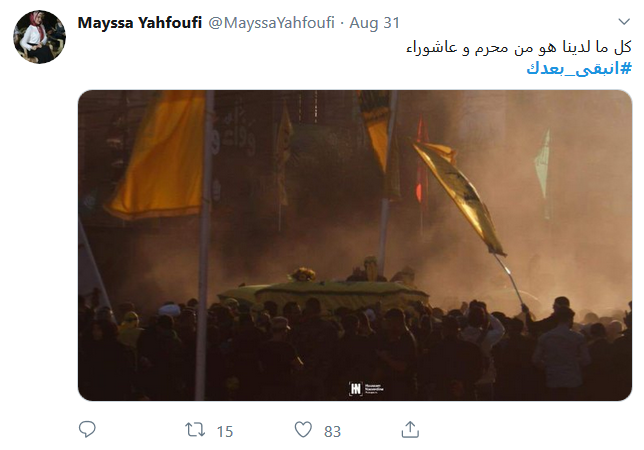This screenshot has height=450, width=644.
Task: Retweet this post using the retweet icon
Action: [x=195, y=430]
